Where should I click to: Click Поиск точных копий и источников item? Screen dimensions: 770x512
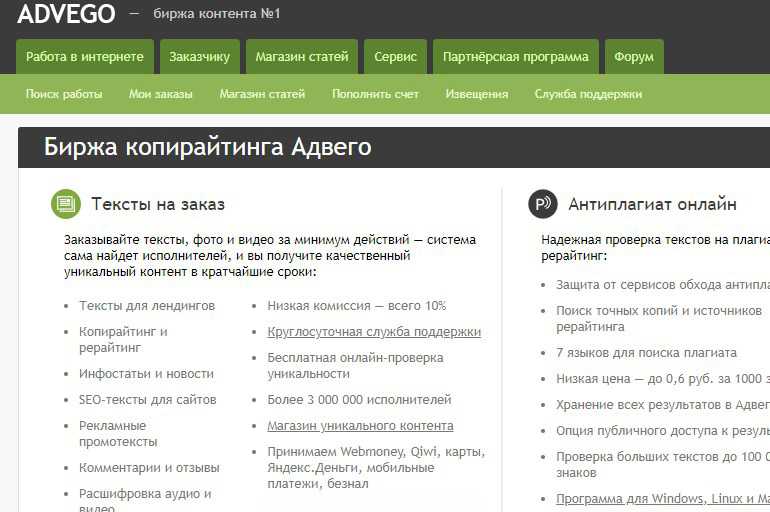pyautogui.click(x=659, y=319)
